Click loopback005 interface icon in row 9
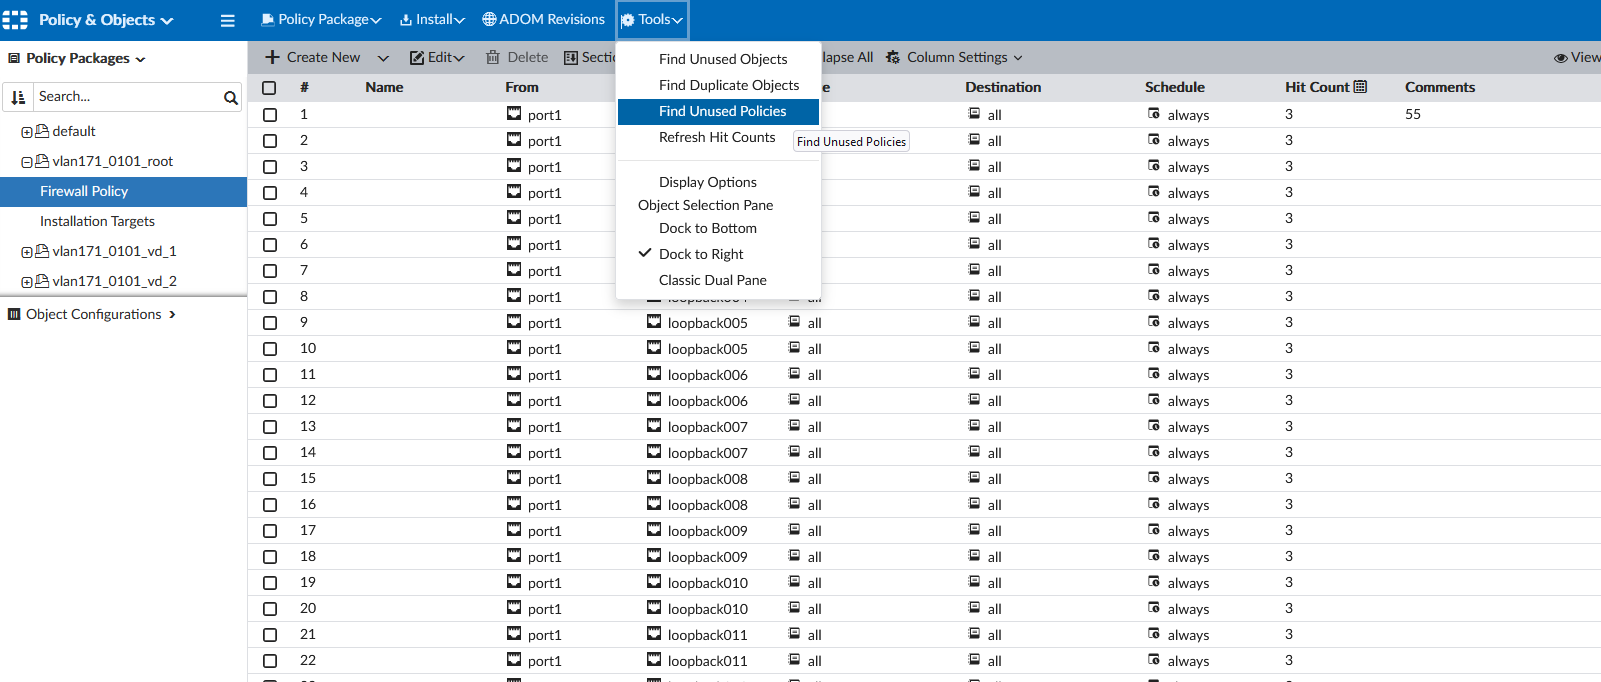Image resolution: width=1601 pixels, height=682 pixels. point(654,322)
